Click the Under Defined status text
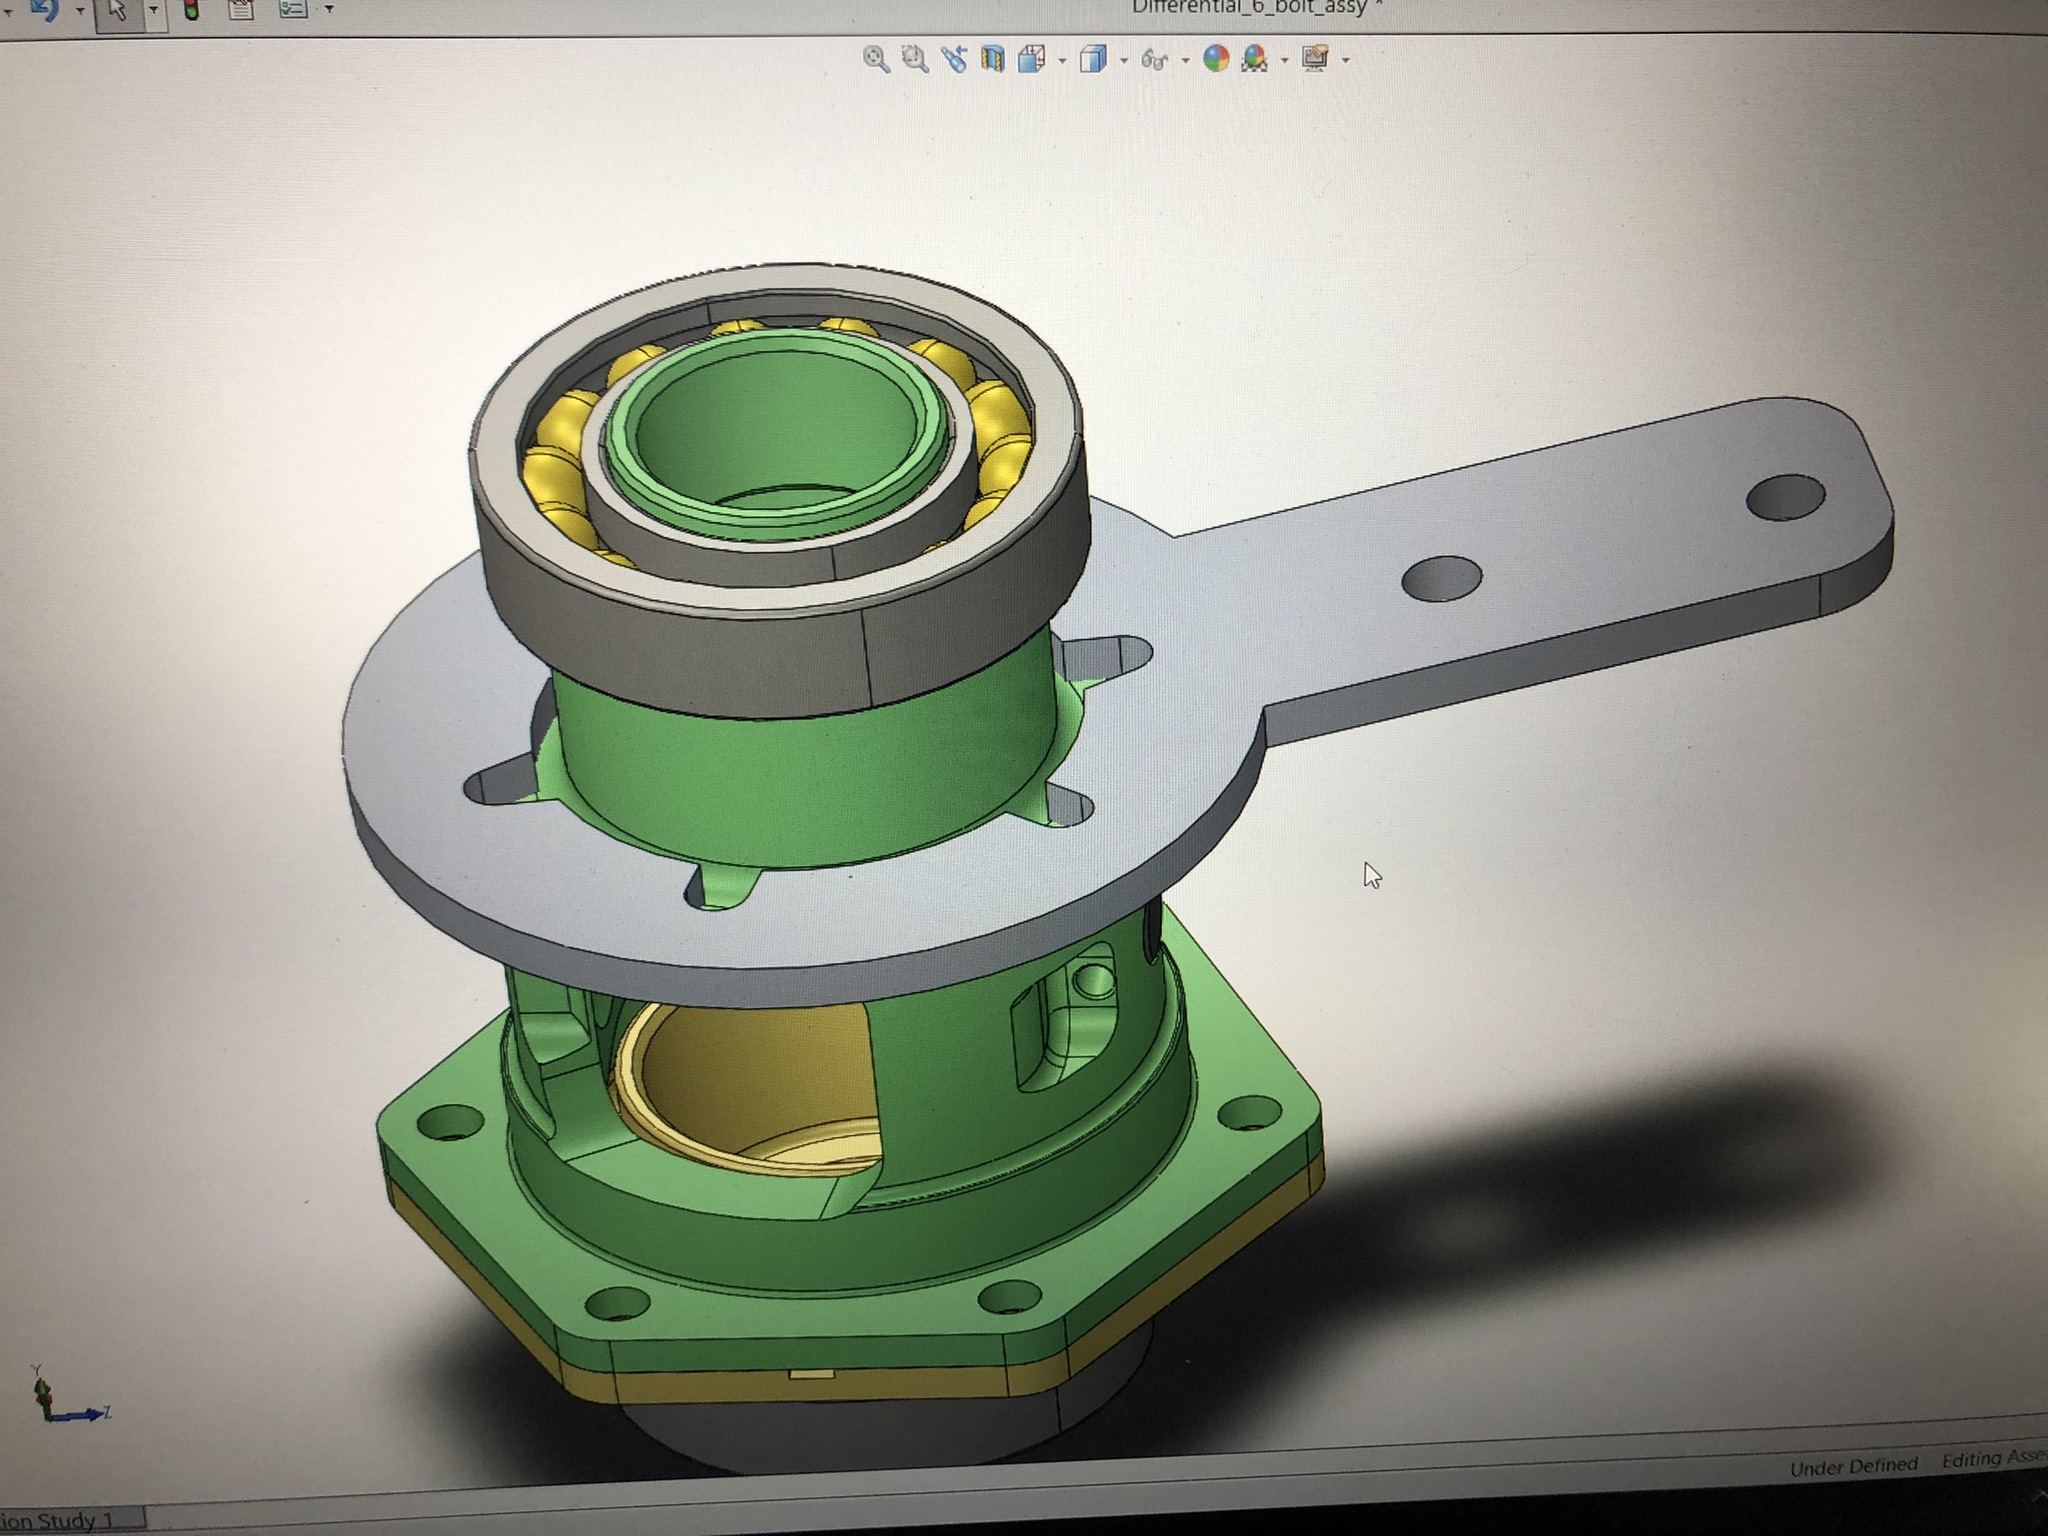 pos(1853,1467)
